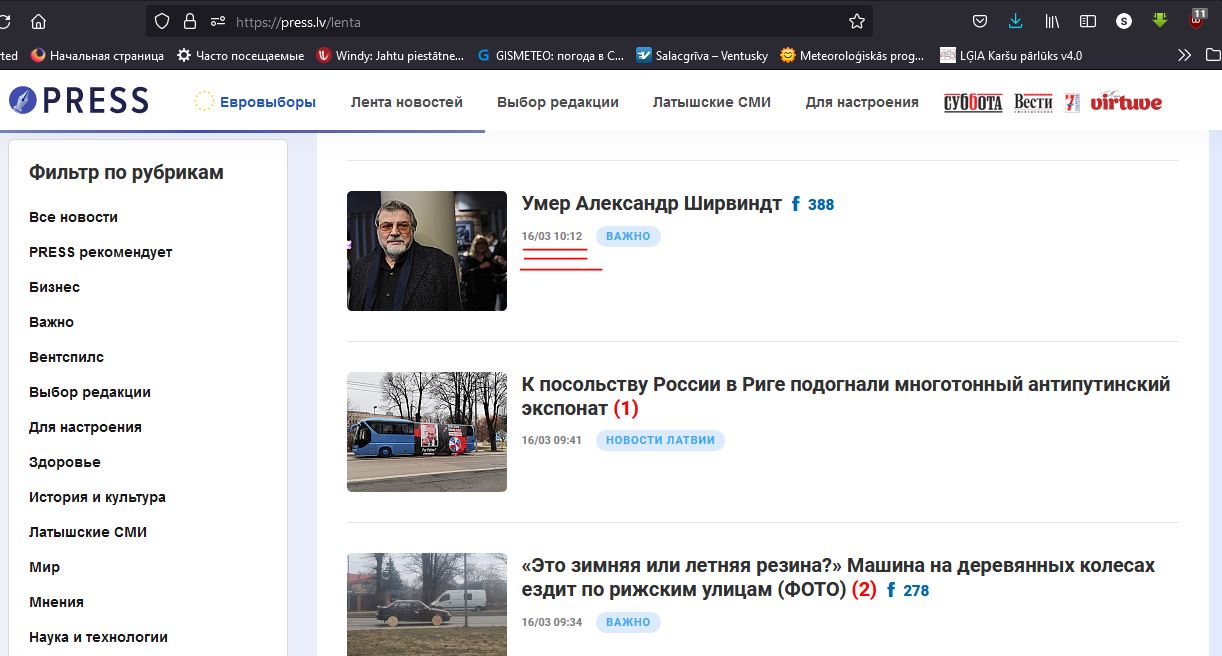Open the Downloads arrow icon
This screenshot has height=656, width=1222.
[1016, 21]
